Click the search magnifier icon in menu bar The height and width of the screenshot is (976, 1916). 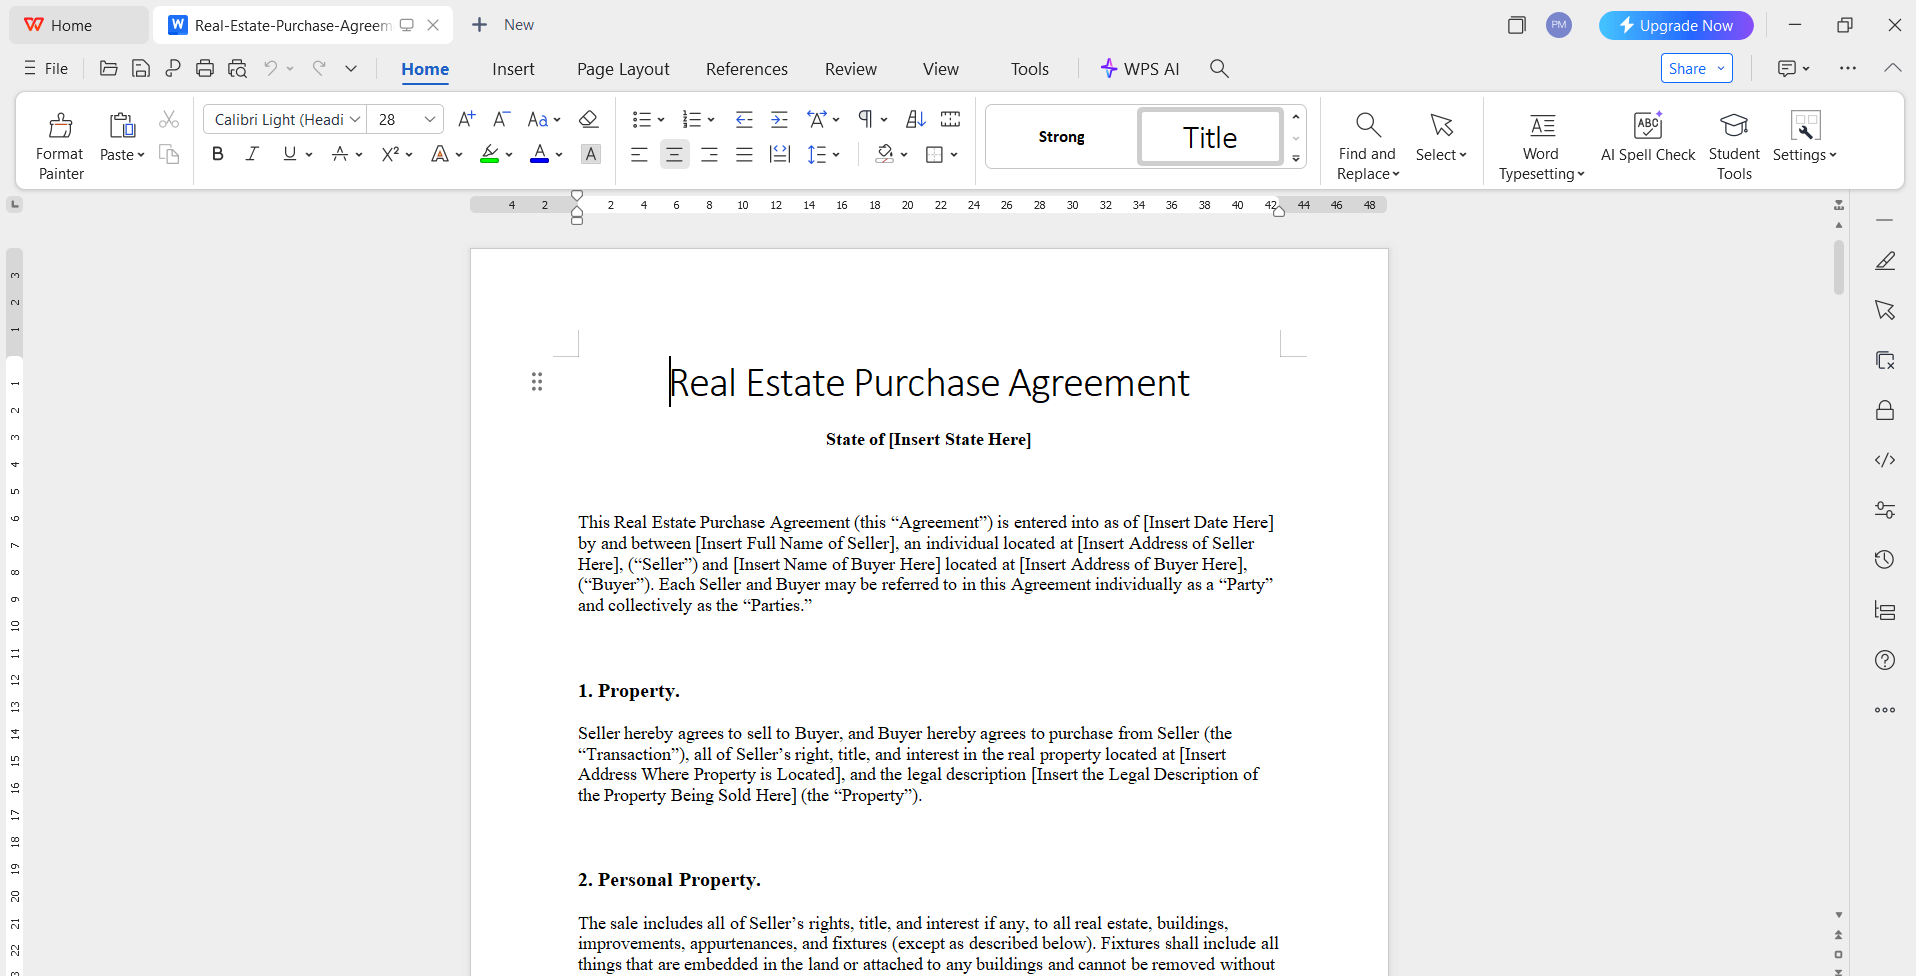(x=1219, y=68)
